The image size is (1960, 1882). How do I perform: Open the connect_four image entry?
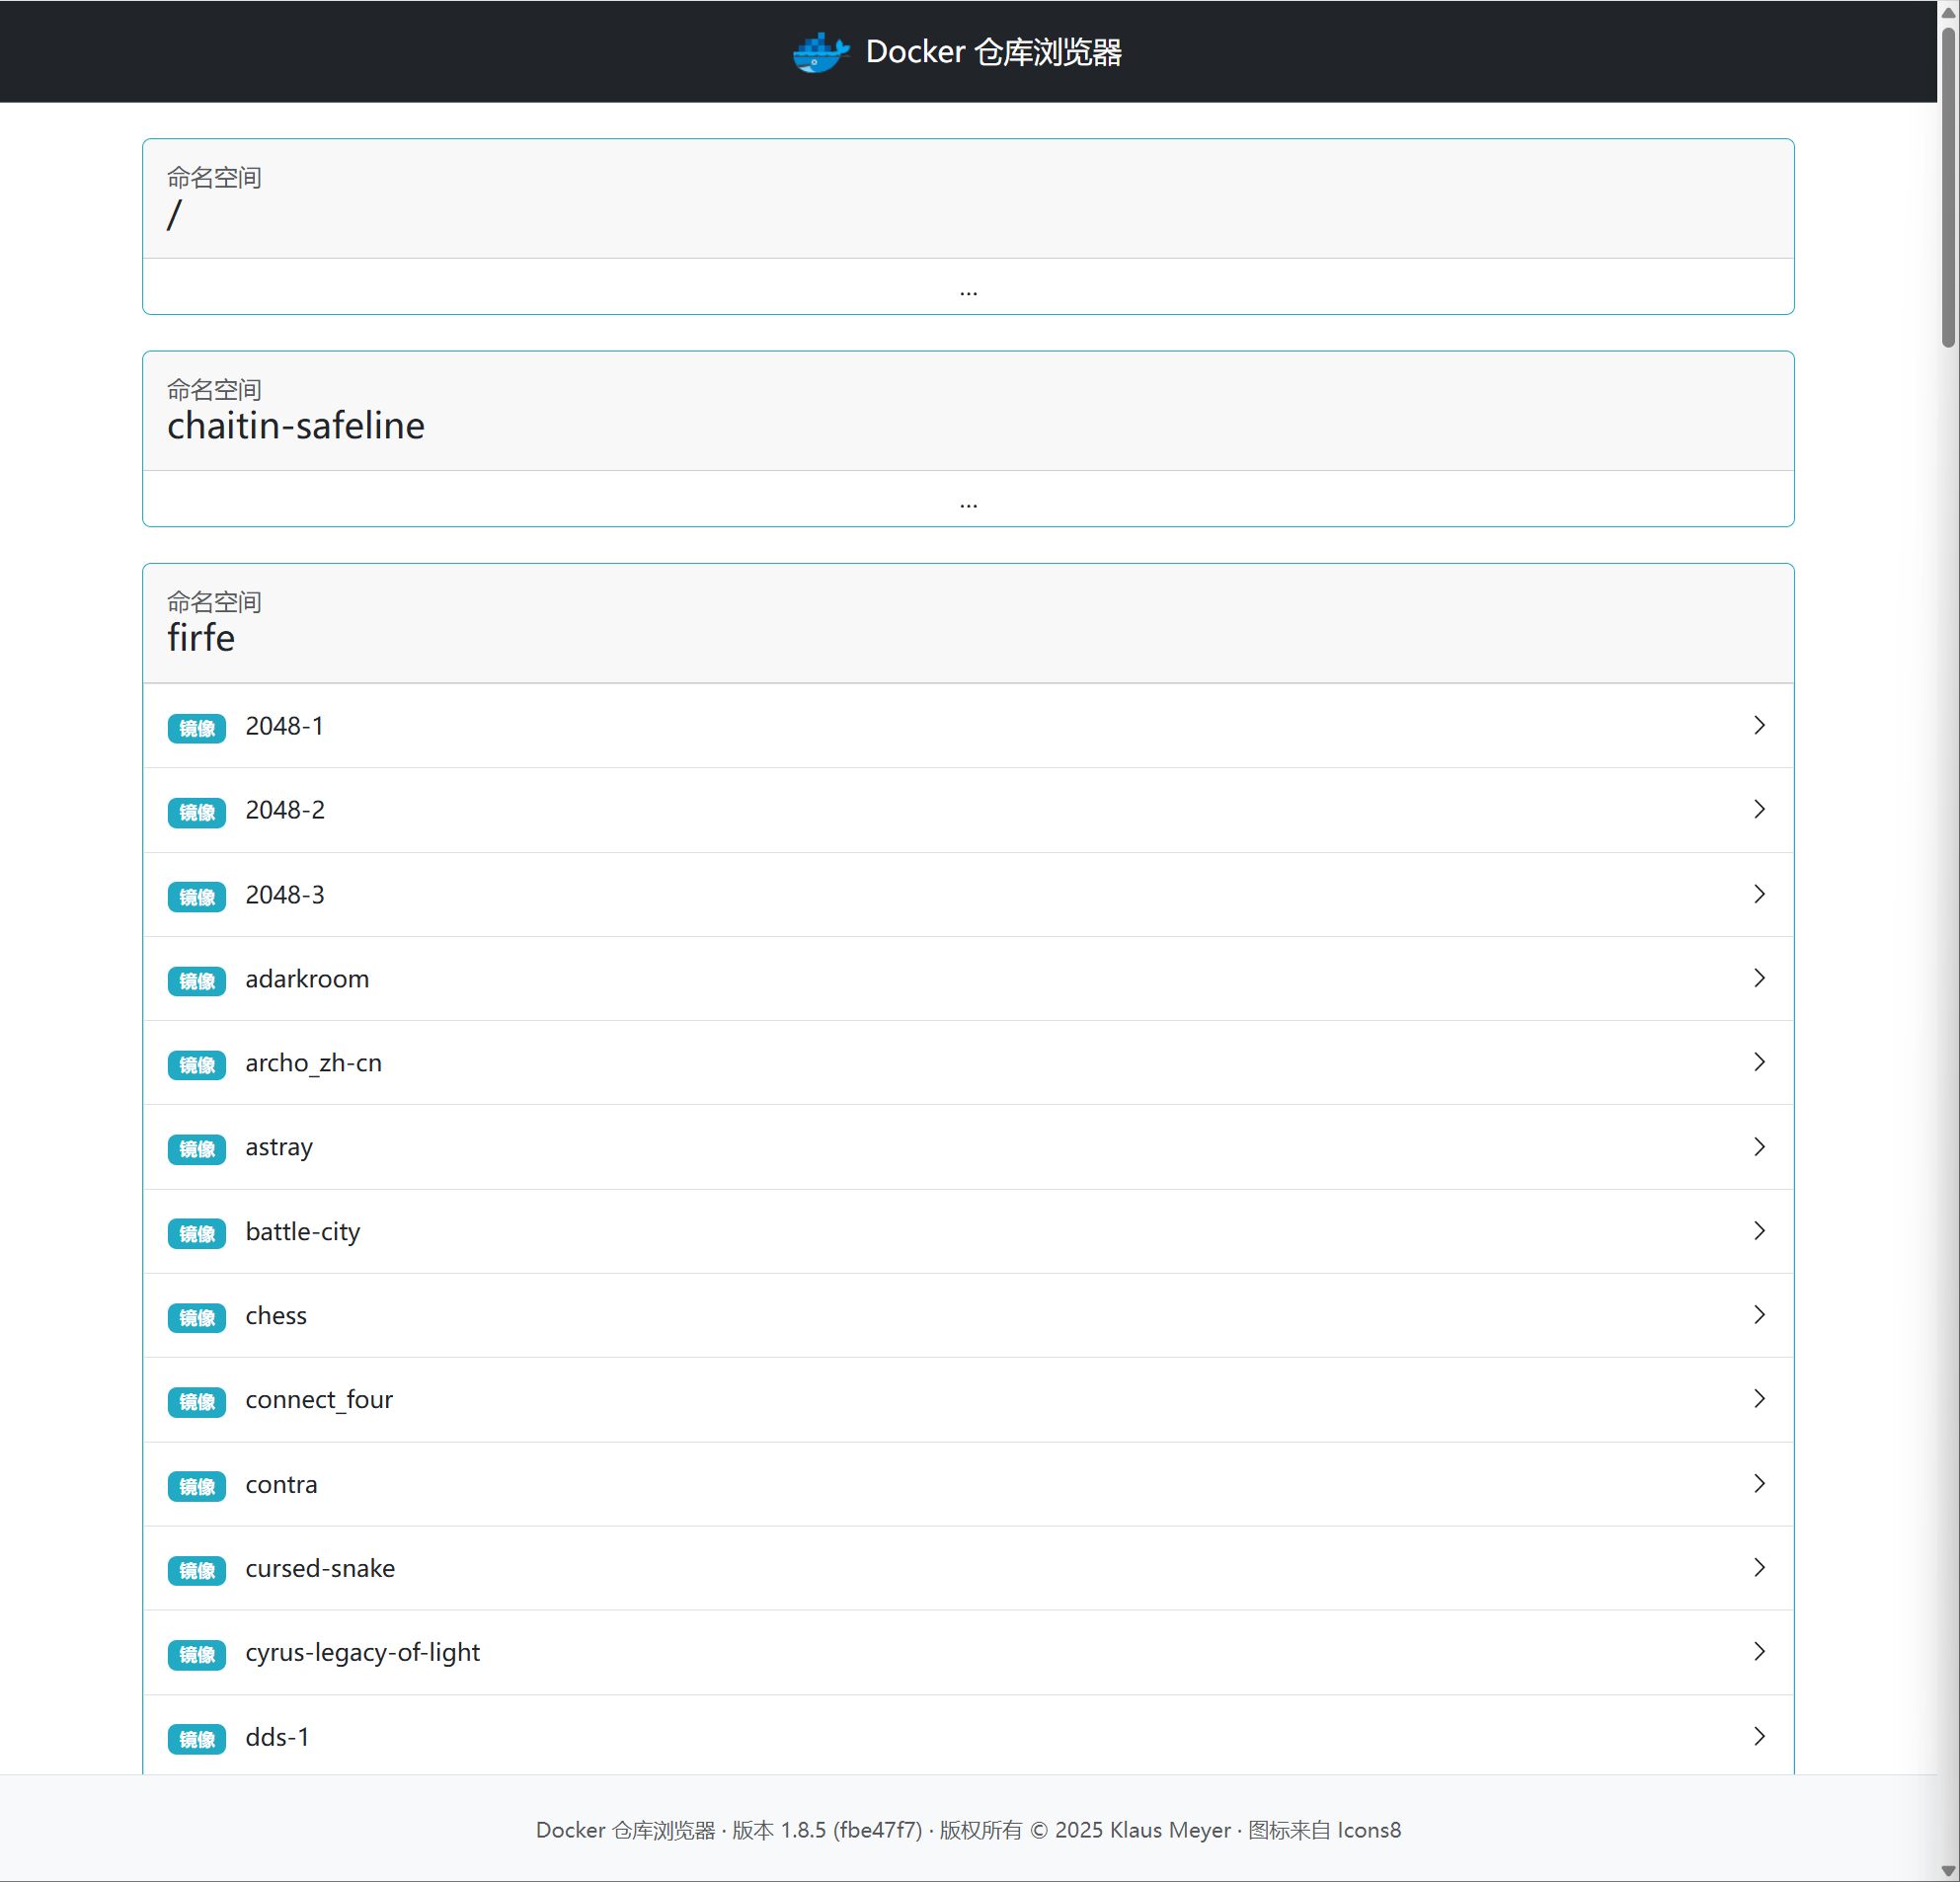(319, 1399)
